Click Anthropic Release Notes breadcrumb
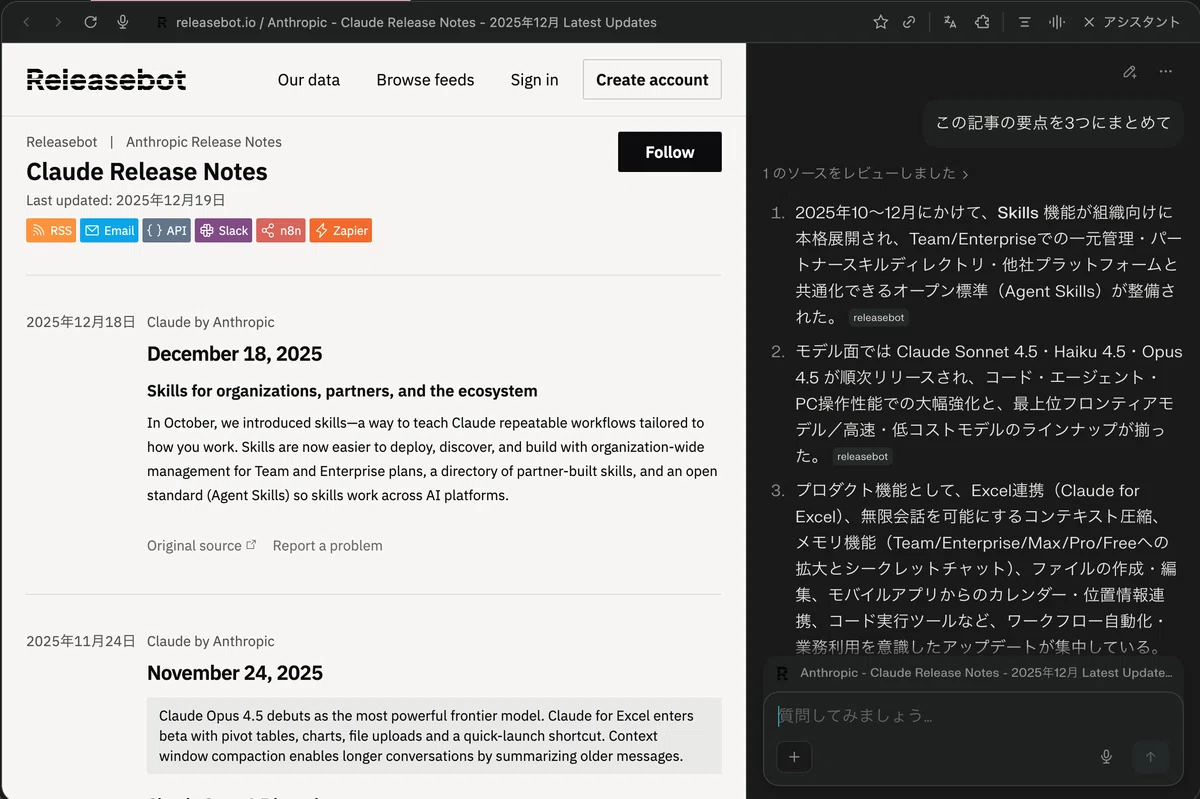 coord(204,142)
